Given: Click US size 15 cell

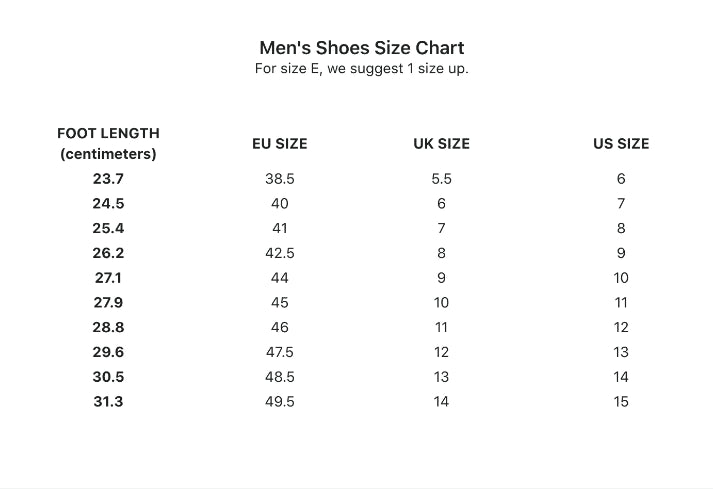Looking at the screenshot, I should [x=621, y=401].
